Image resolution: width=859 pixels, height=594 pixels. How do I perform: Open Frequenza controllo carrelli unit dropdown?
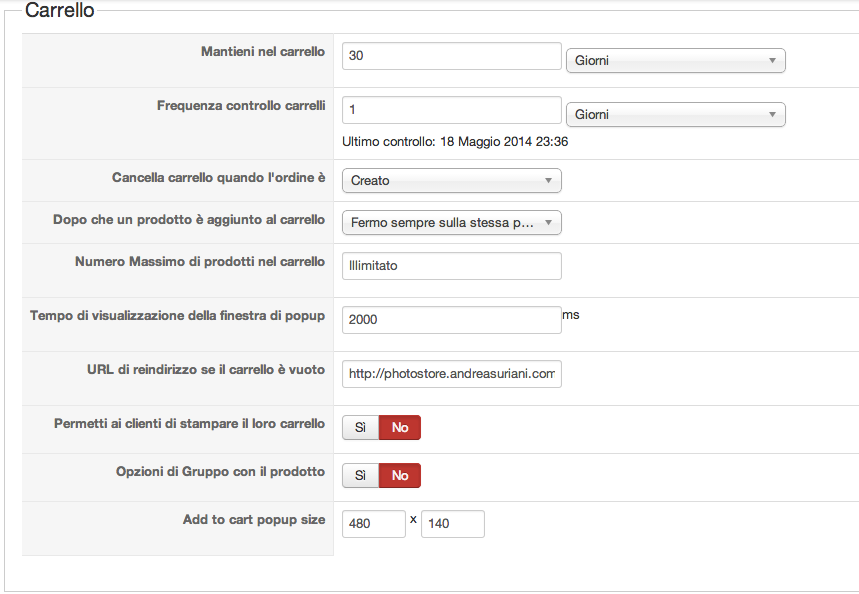pos(675,115)
